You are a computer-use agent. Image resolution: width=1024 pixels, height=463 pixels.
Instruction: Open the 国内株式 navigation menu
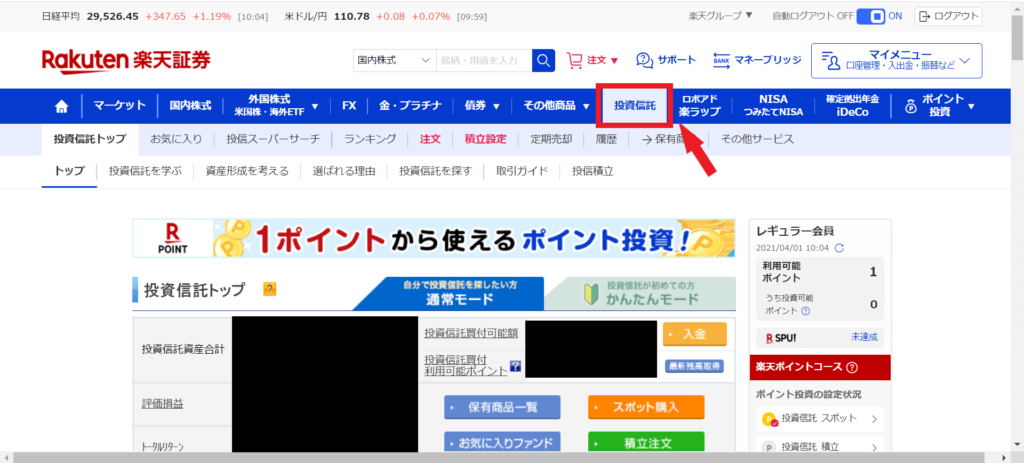coord(190,106)
